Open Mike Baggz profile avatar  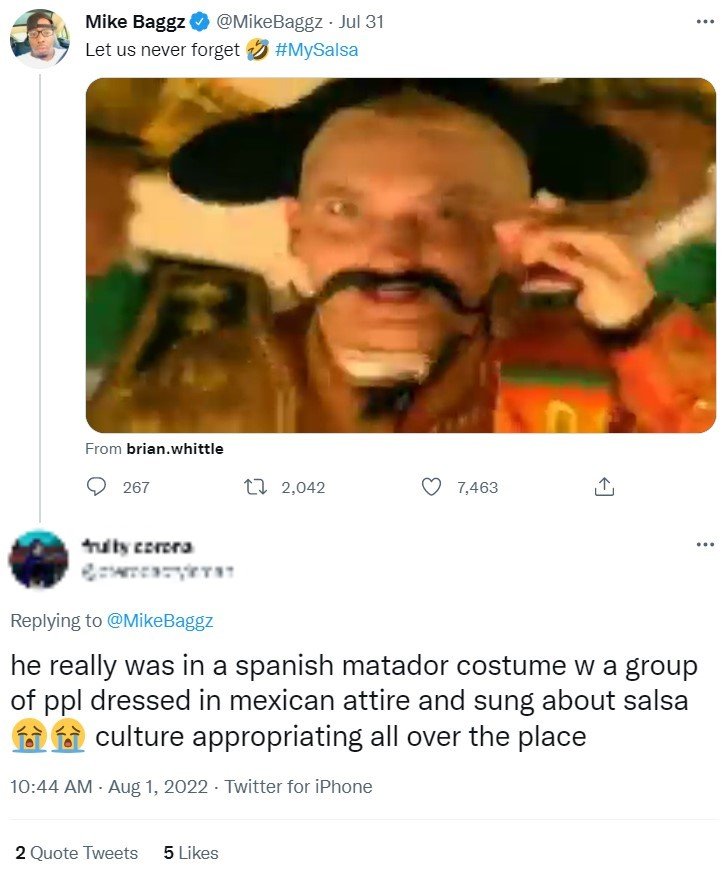tap(39, 38)
